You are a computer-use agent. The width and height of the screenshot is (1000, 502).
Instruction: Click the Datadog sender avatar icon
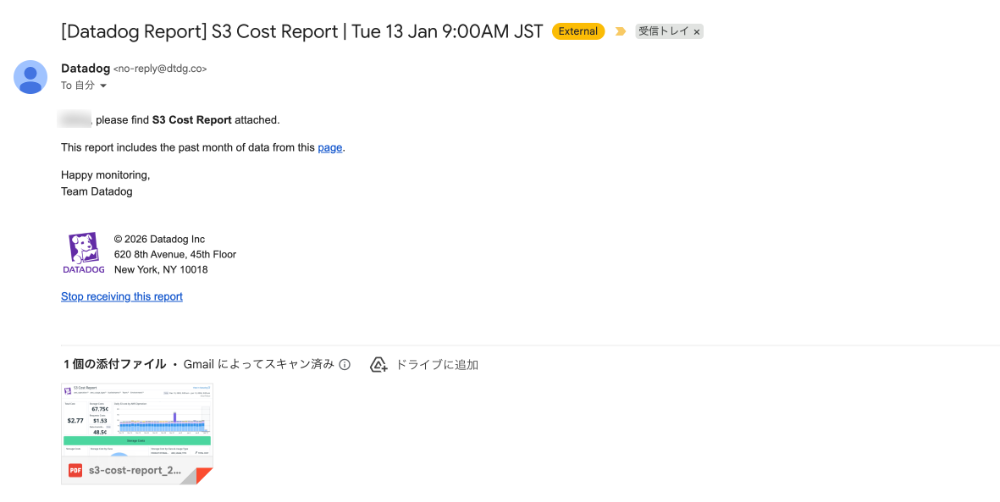tap(31, 77)
